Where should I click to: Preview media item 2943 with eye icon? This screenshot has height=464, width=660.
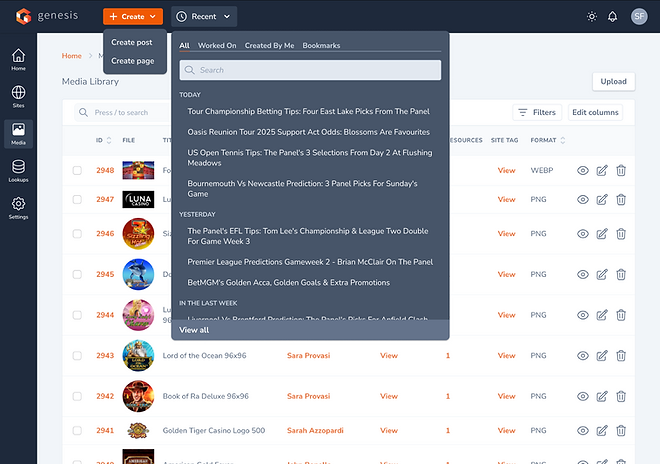pos(583,356)
